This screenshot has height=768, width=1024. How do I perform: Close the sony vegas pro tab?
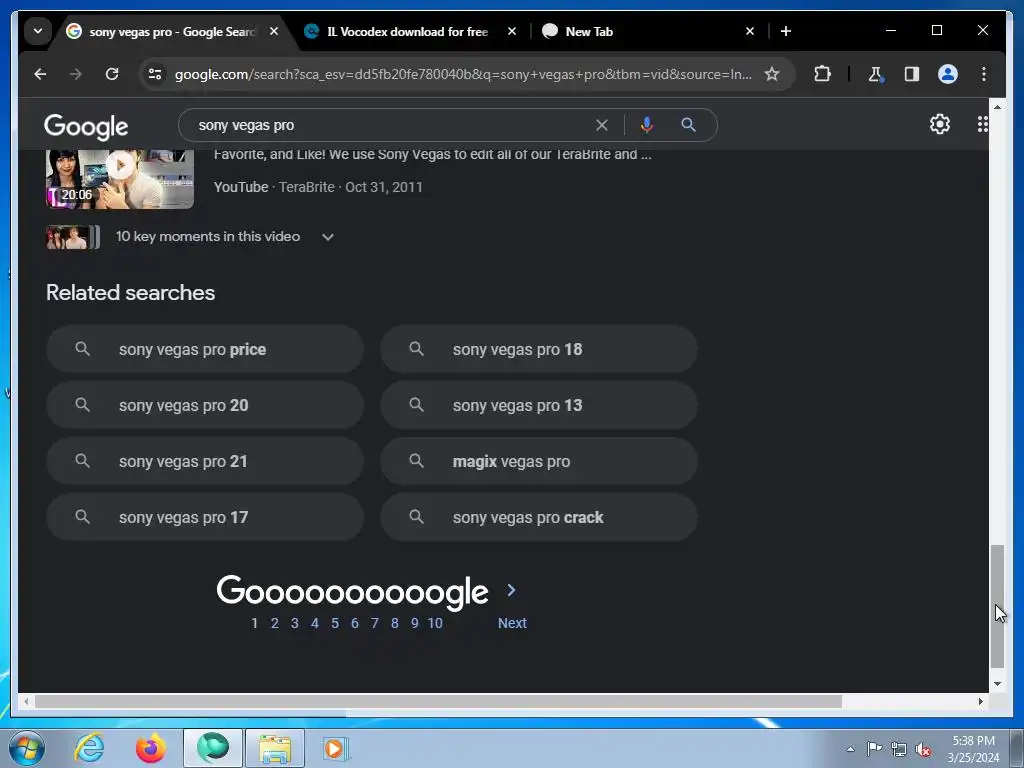[274, 31]
